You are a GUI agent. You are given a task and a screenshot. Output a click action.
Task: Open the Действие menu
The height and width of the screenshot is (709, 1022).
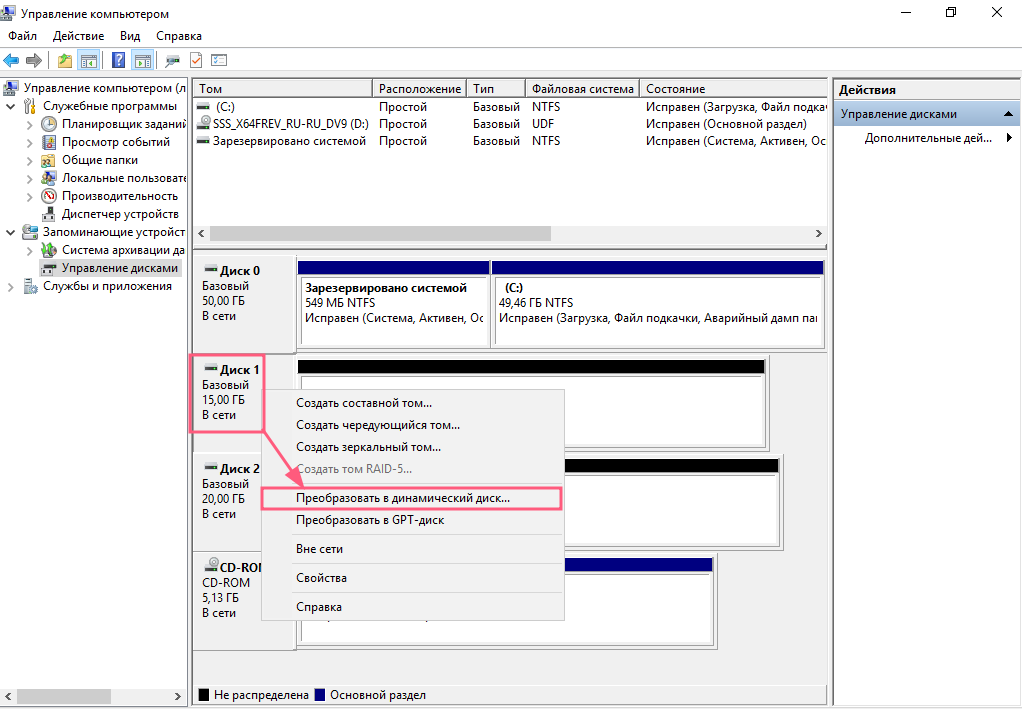click(78, 36)
